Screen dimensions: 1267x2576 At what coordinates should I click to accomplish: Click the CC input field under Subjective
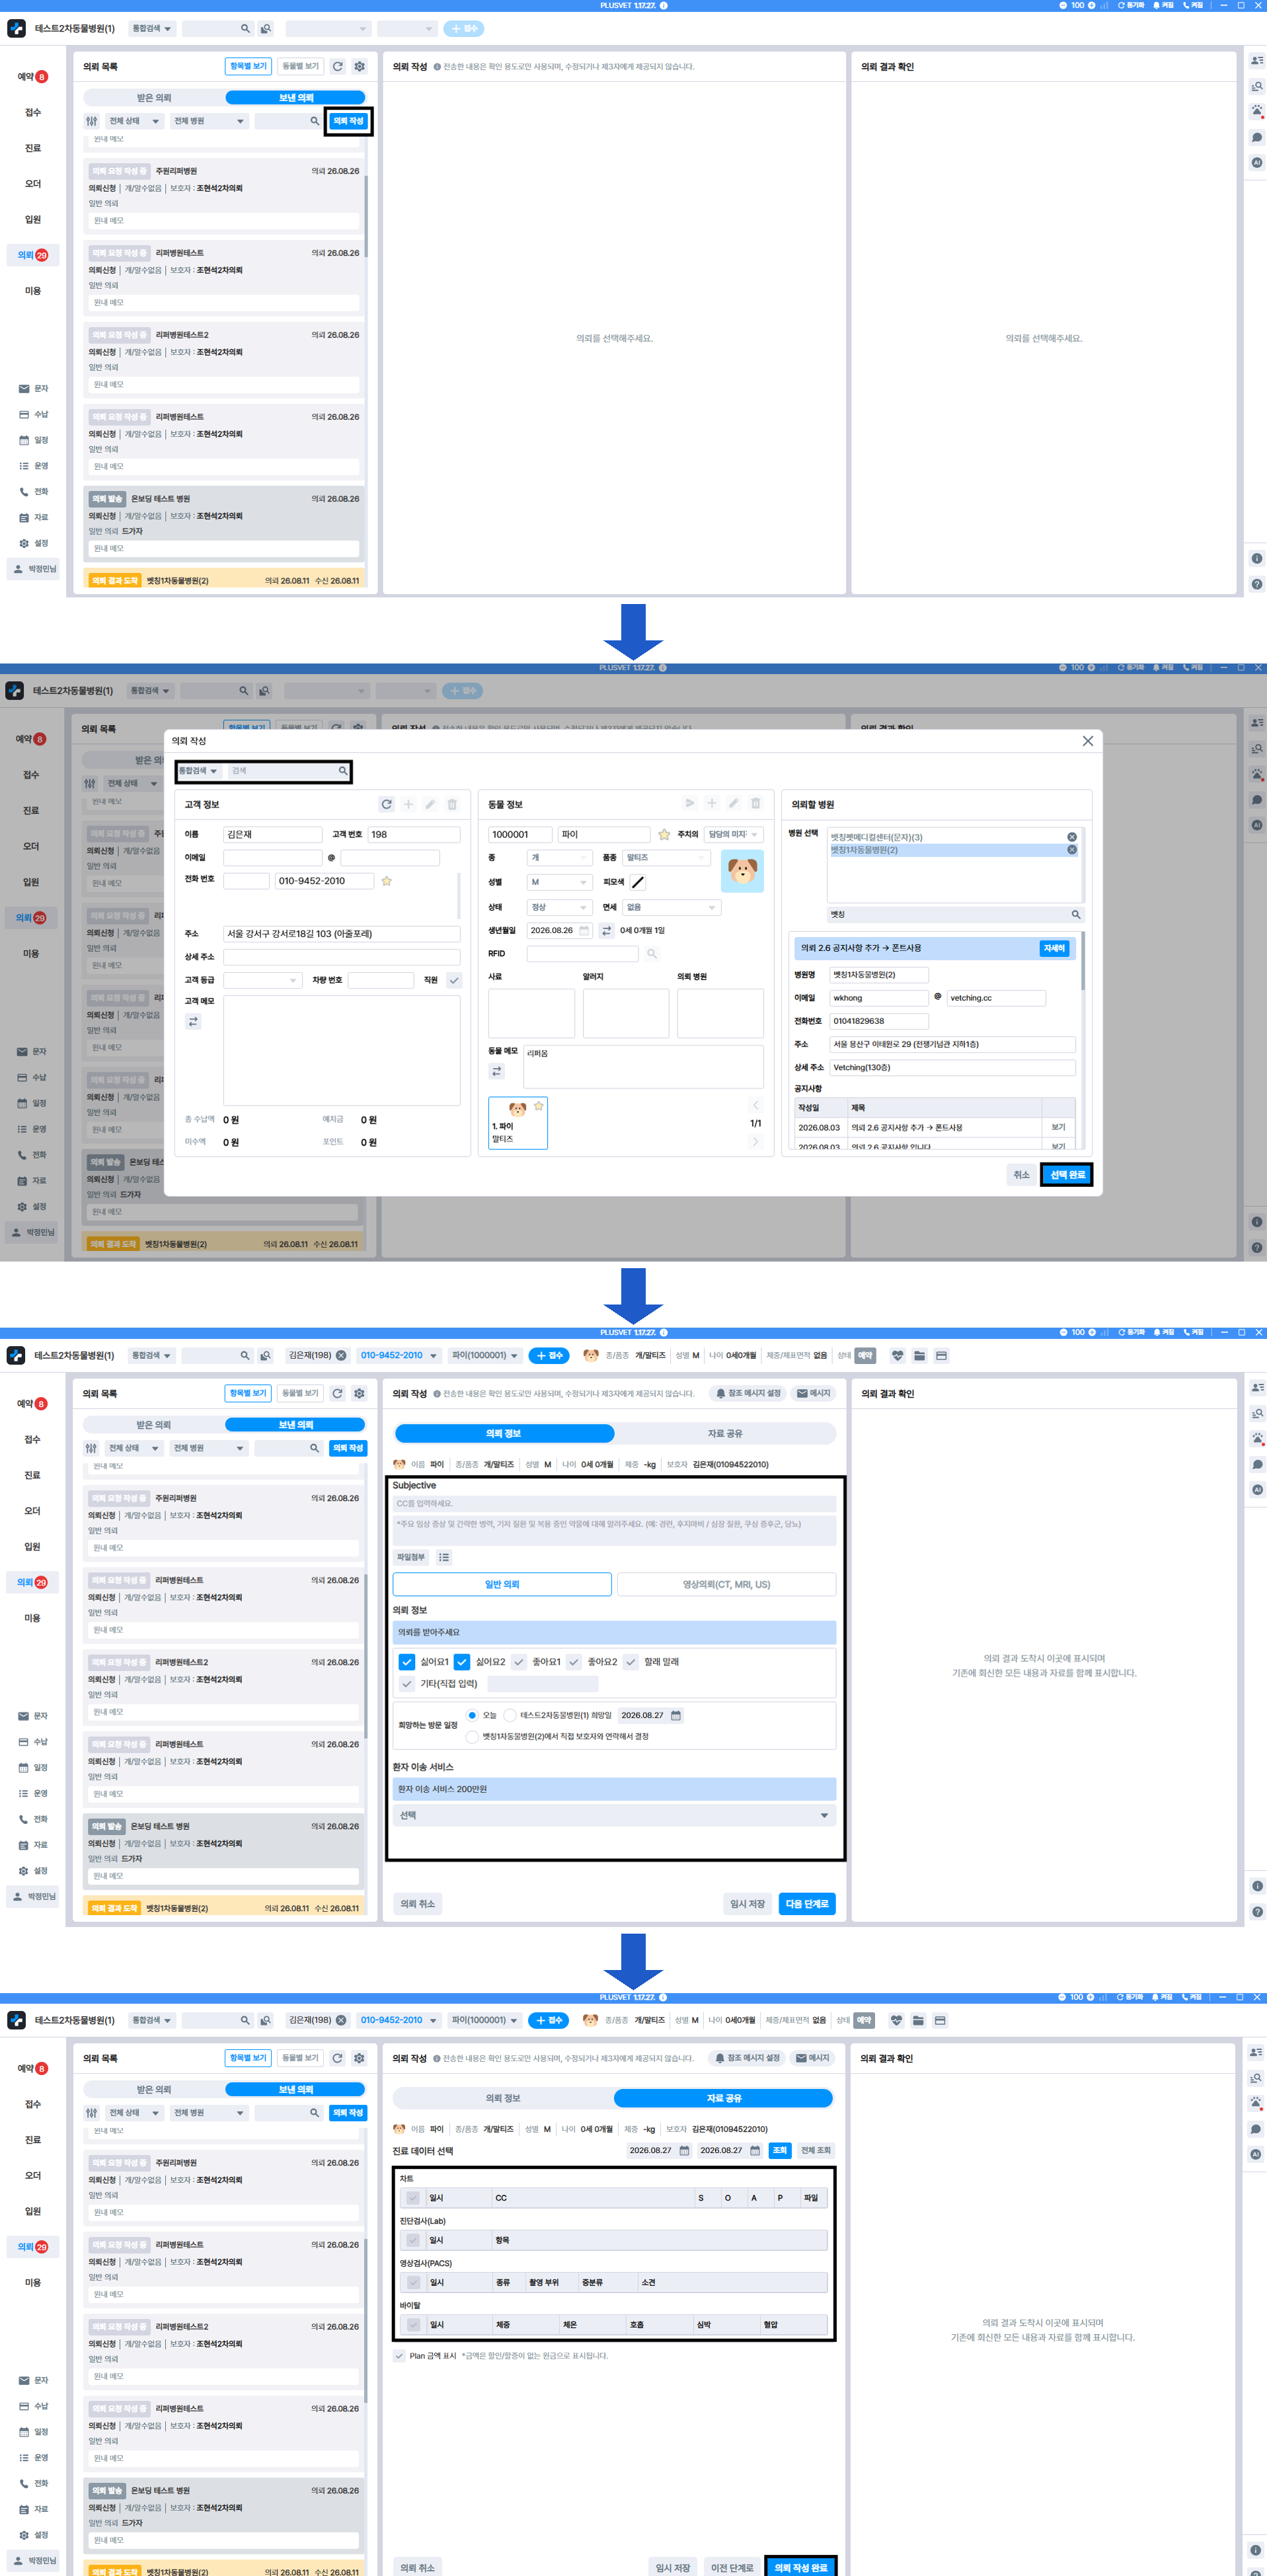click(614, 1503)
